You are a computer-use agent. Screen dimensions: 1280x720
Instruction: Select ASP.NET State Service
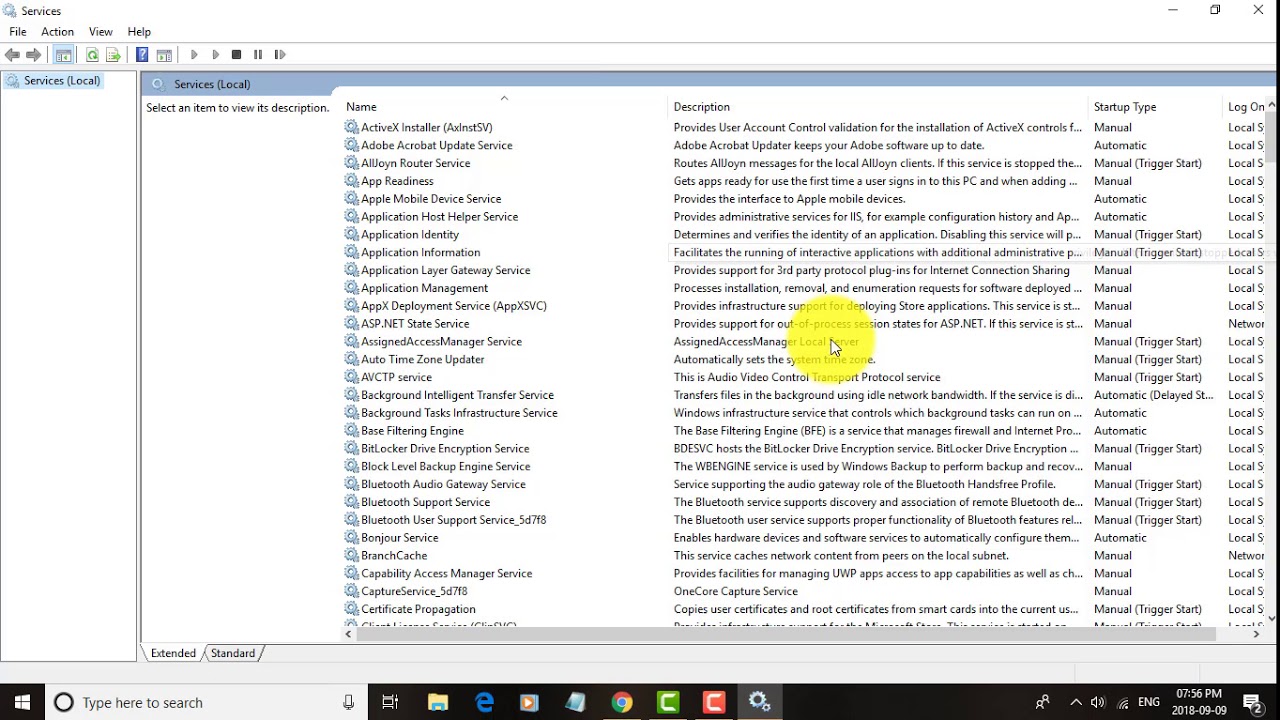[415, 324]
